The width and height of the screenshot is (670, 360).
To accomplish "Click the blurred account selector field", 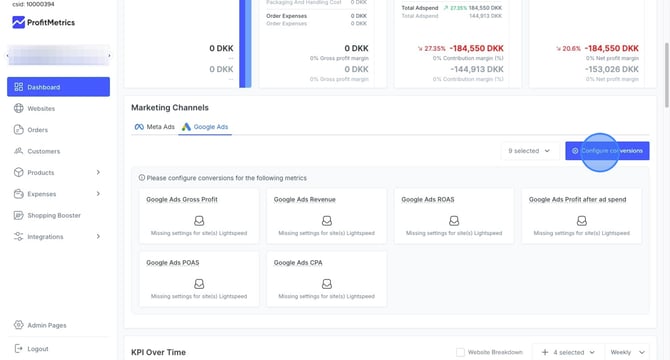I will click(59, 56).
